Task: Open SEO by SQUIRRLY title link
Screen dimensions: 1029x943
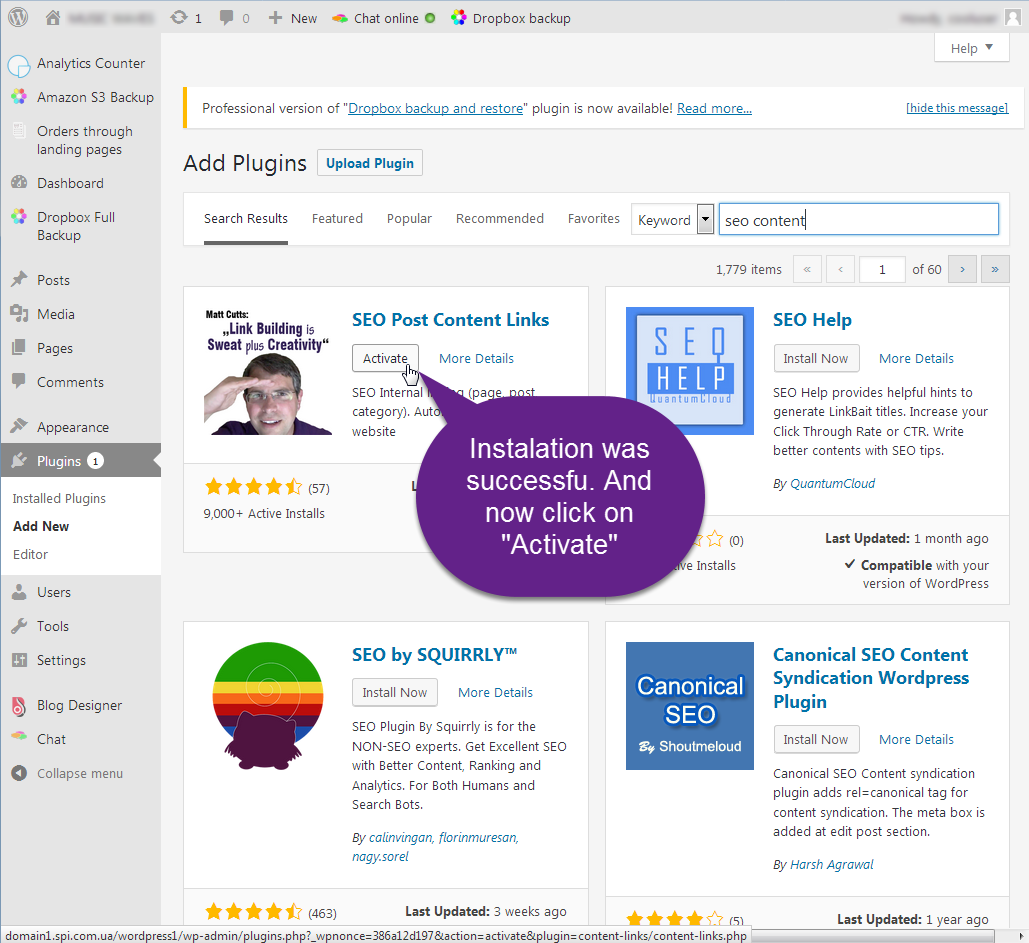Action: coord(434,654)
